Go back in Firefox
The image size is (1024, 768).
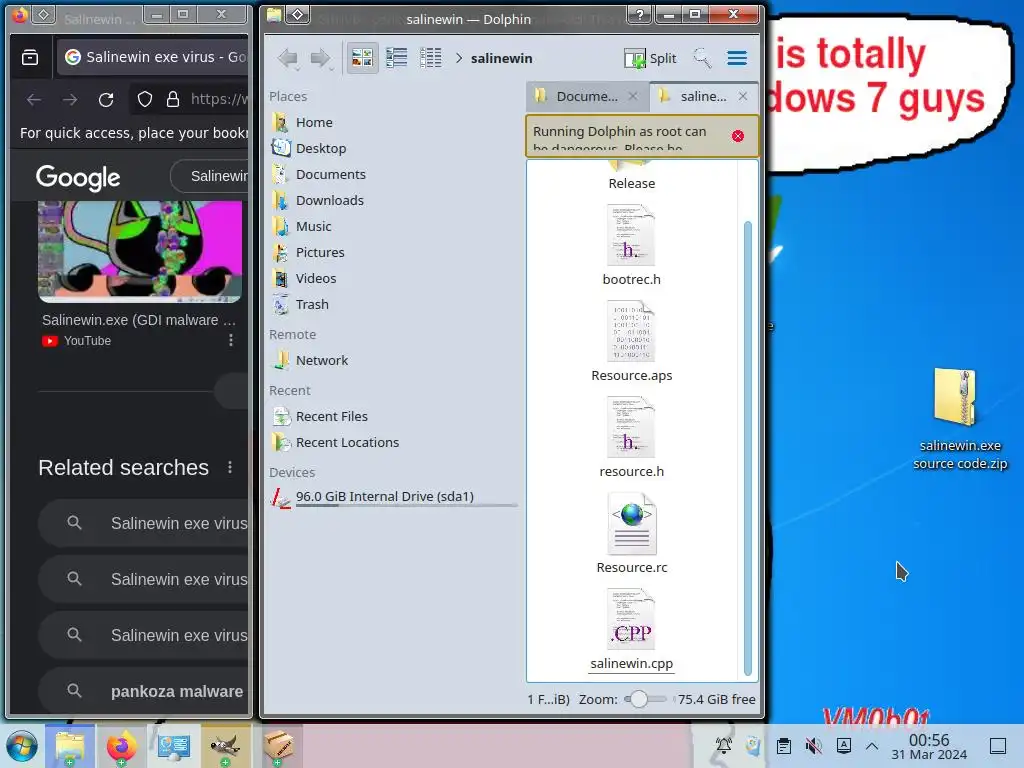point(34,99)
